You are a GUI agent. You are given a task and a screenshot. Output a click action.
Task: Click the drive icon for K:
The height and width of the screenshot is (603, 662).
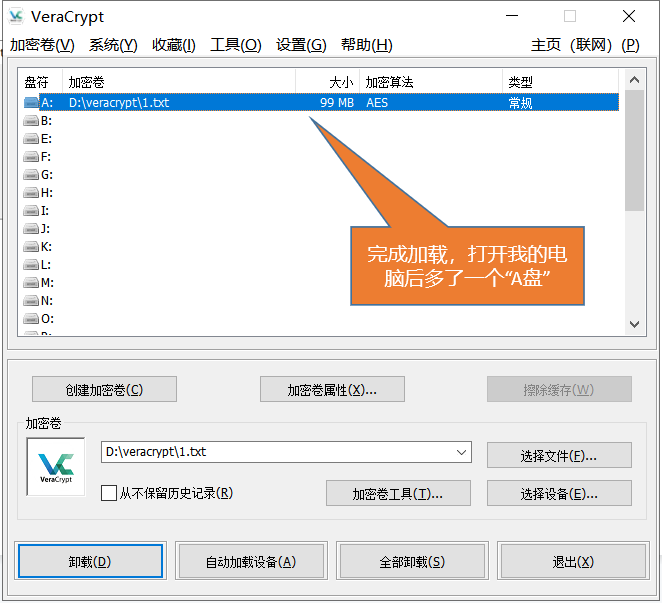31,247
